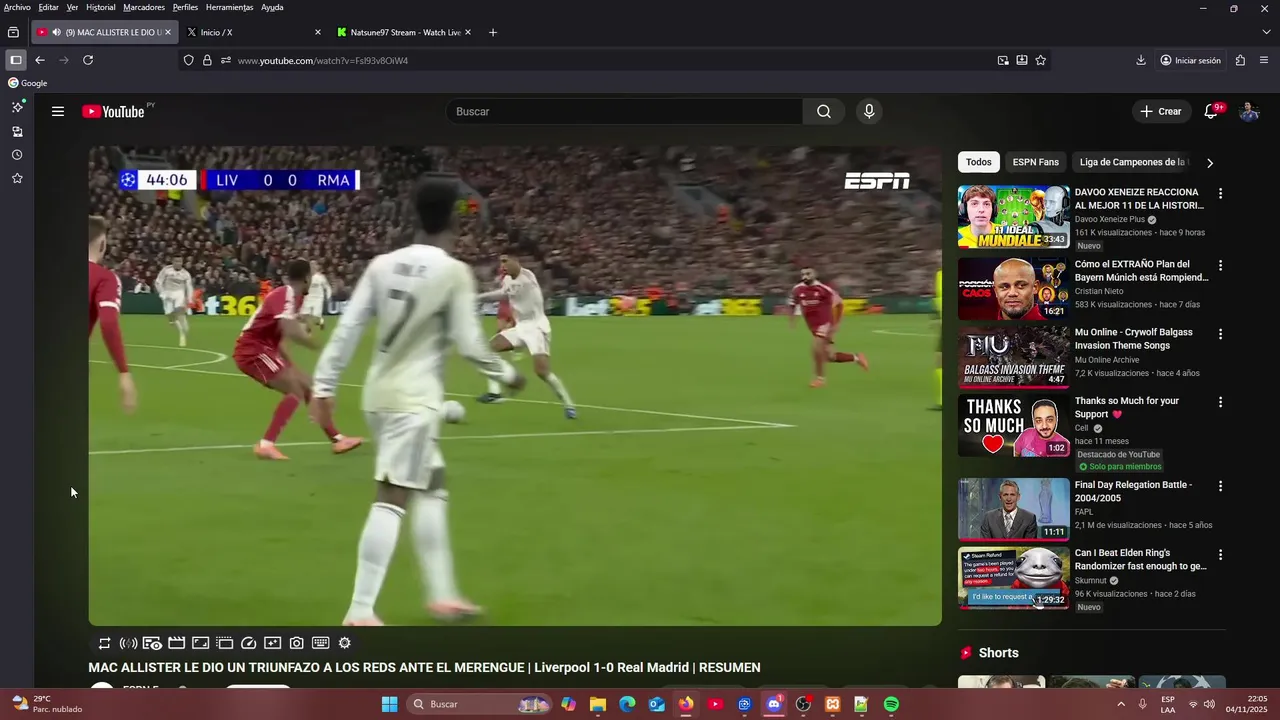Click the address bar URL
The image size is (1280, 720).
click(x=323, y=60)
